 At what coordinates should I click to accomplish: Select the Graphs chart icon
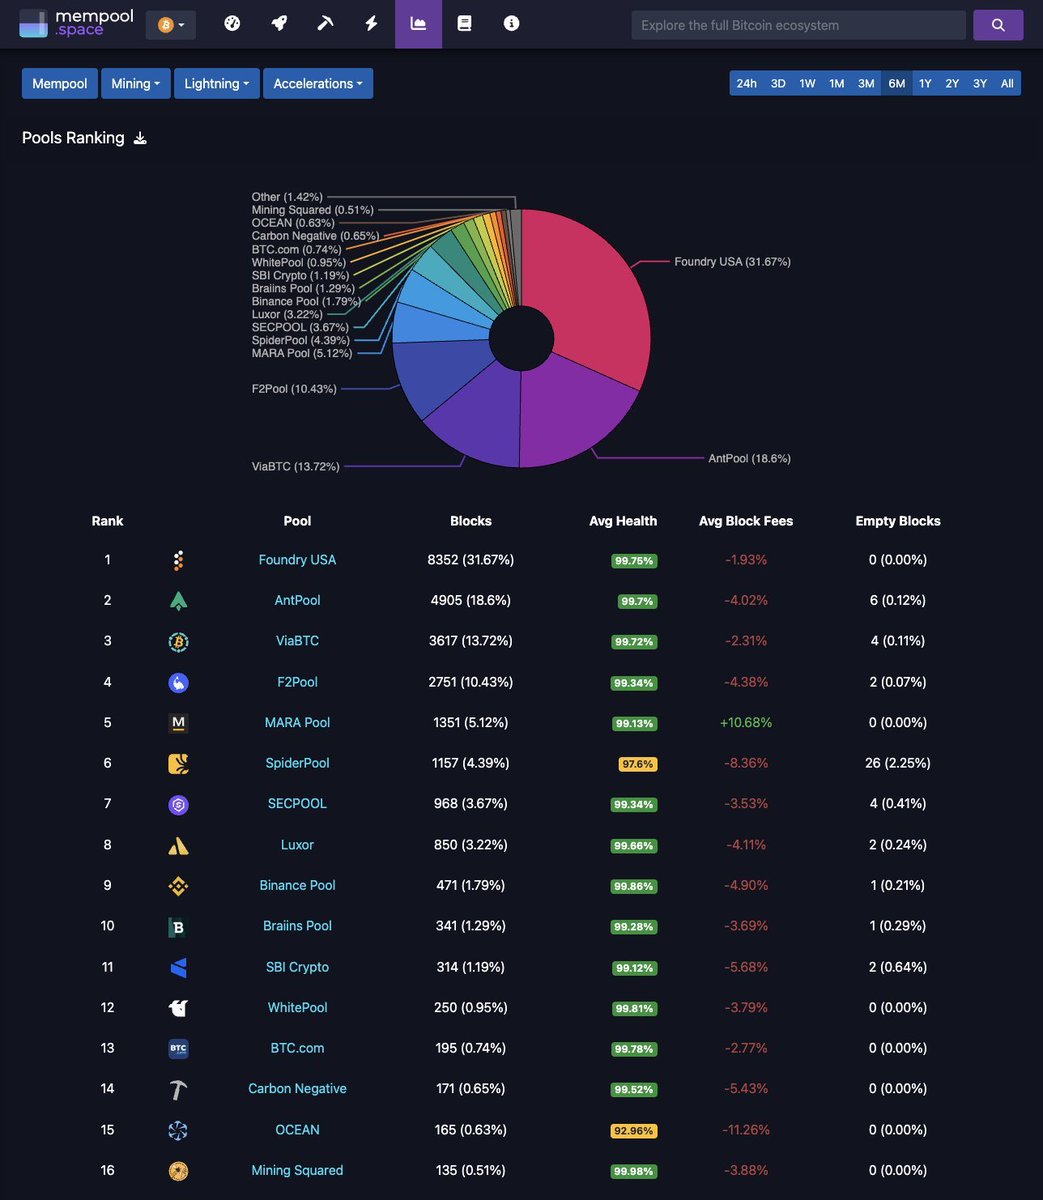tap(417, 23)
